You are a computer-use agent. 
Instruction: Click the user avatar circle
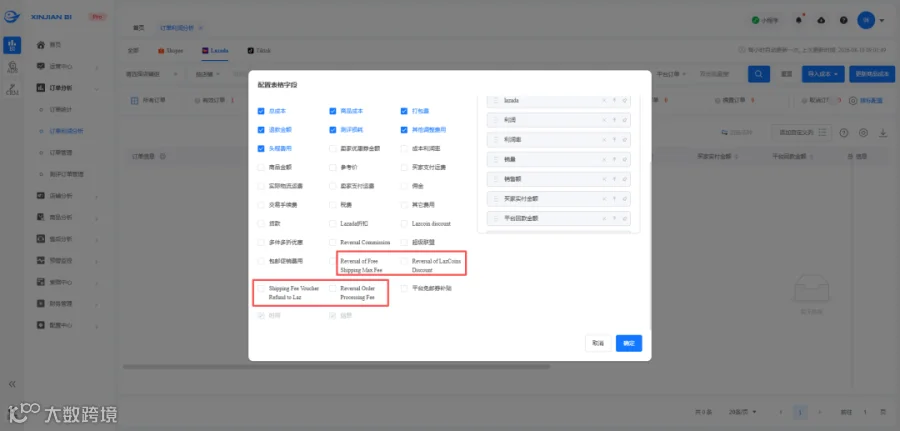coord(866,20)
